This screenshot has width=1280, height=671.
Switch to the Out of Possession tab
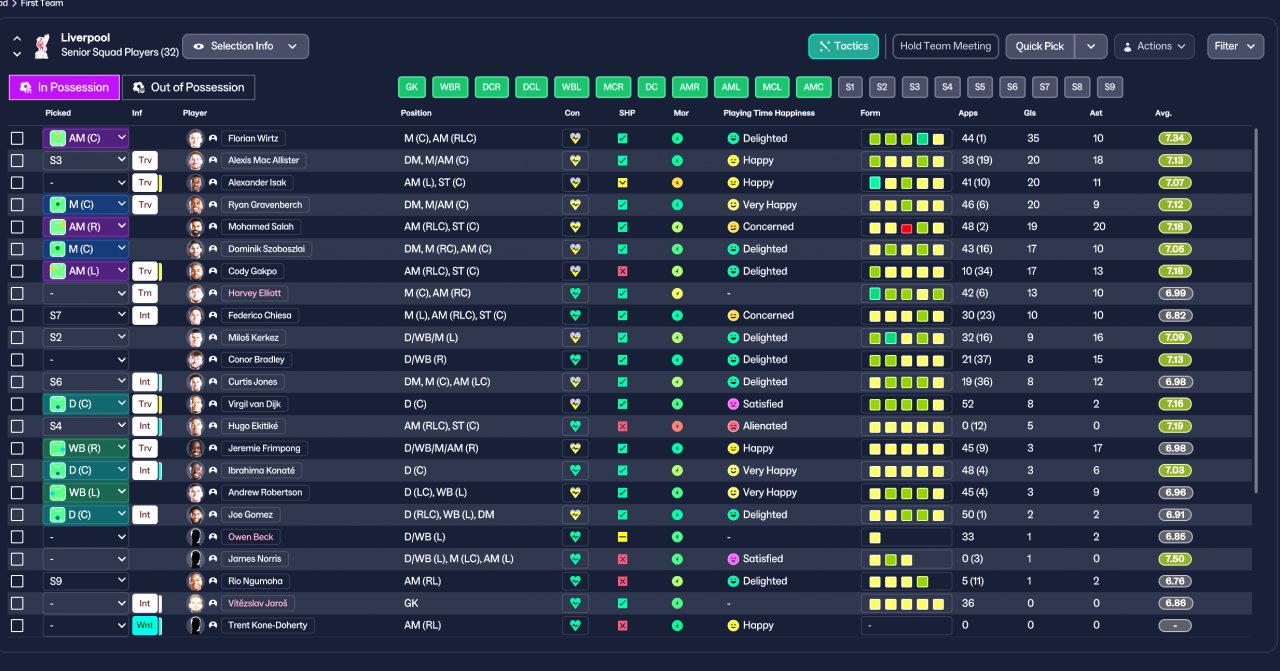(188, 88)
